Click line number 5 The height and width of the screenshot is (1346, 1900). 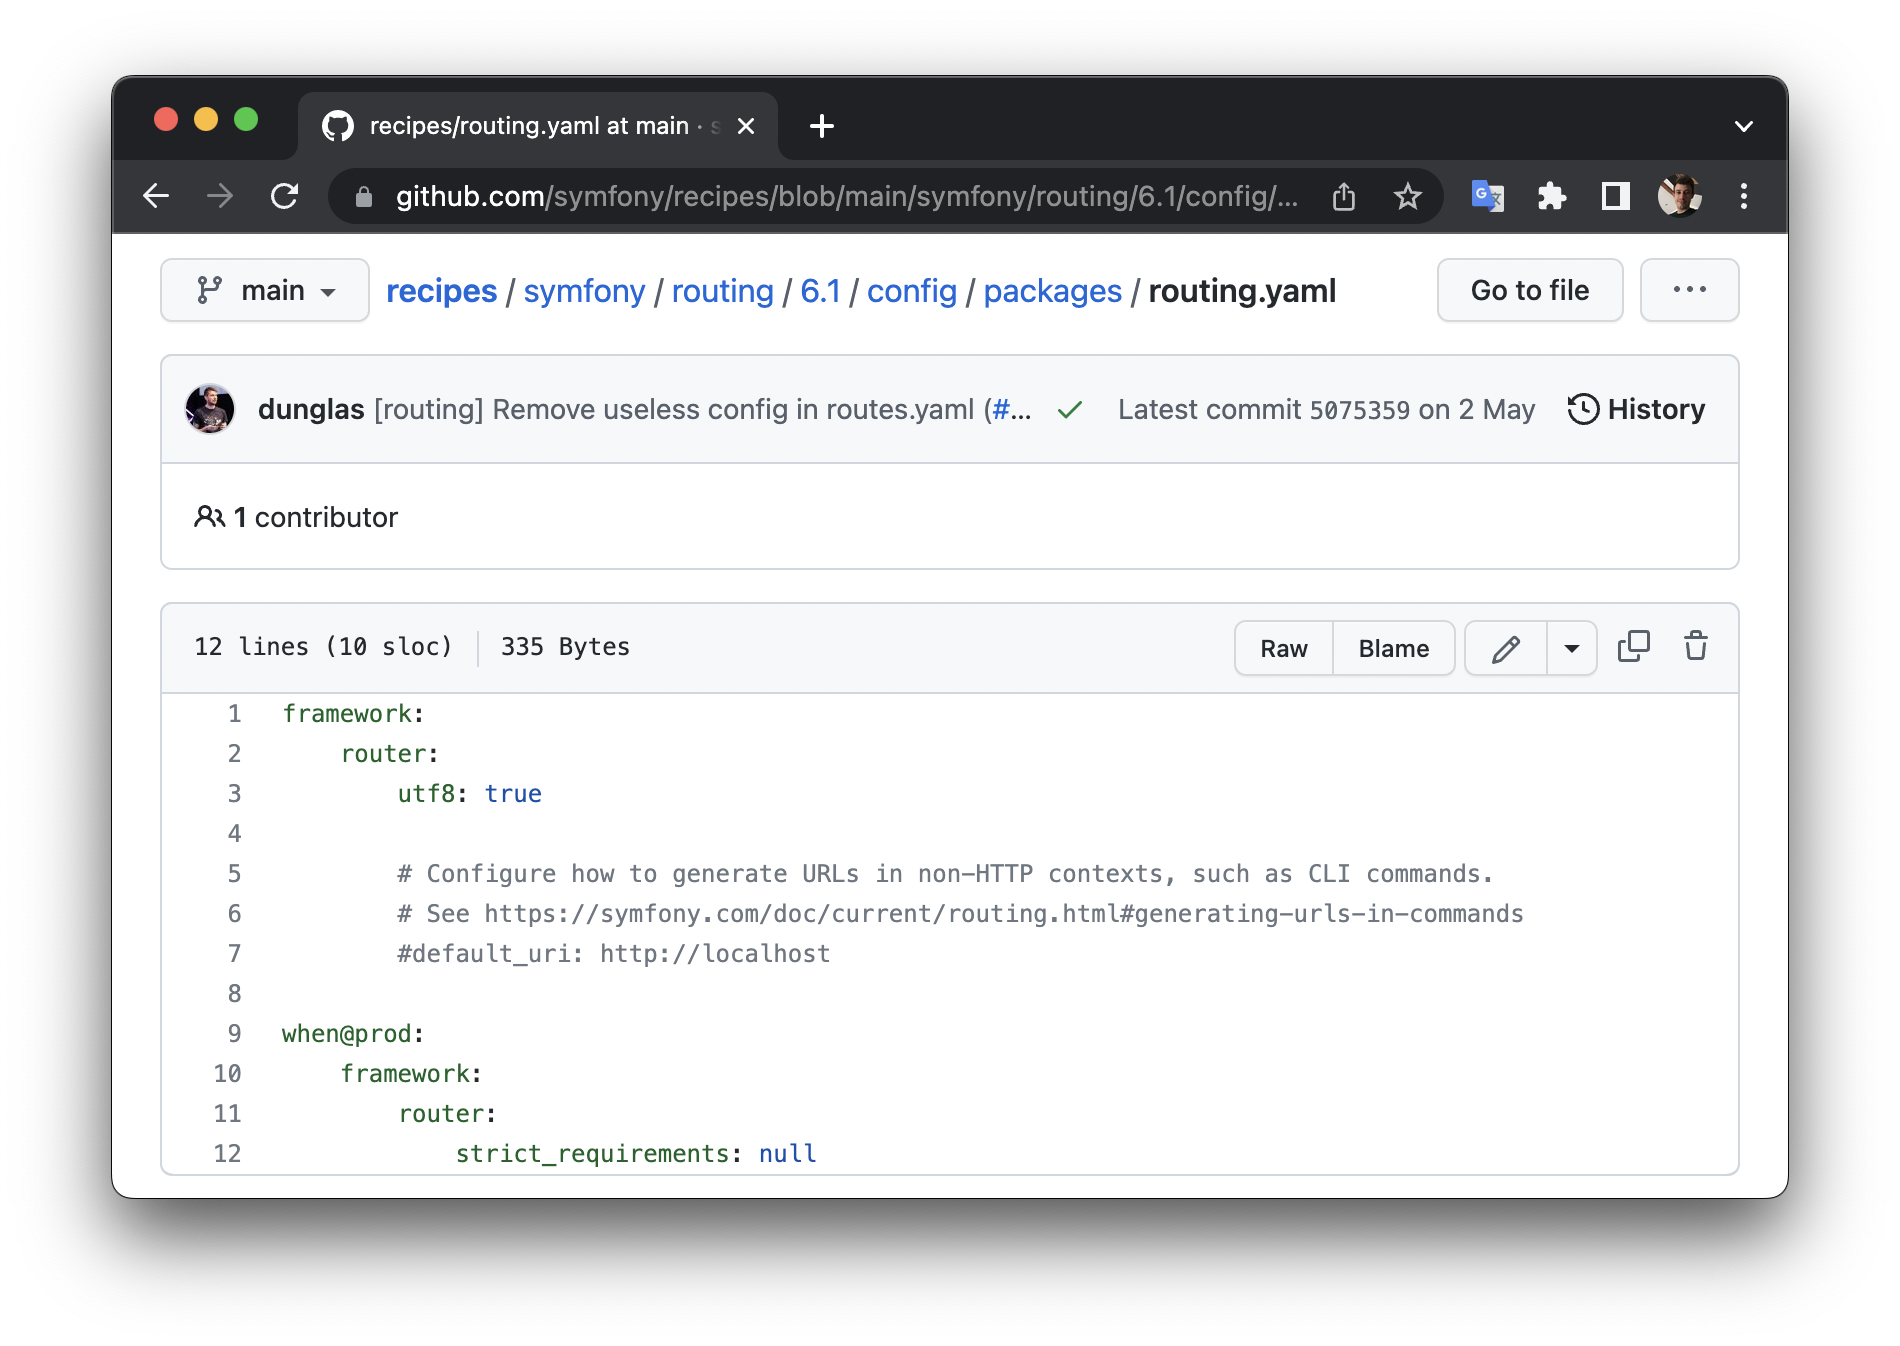click(234, 874)
